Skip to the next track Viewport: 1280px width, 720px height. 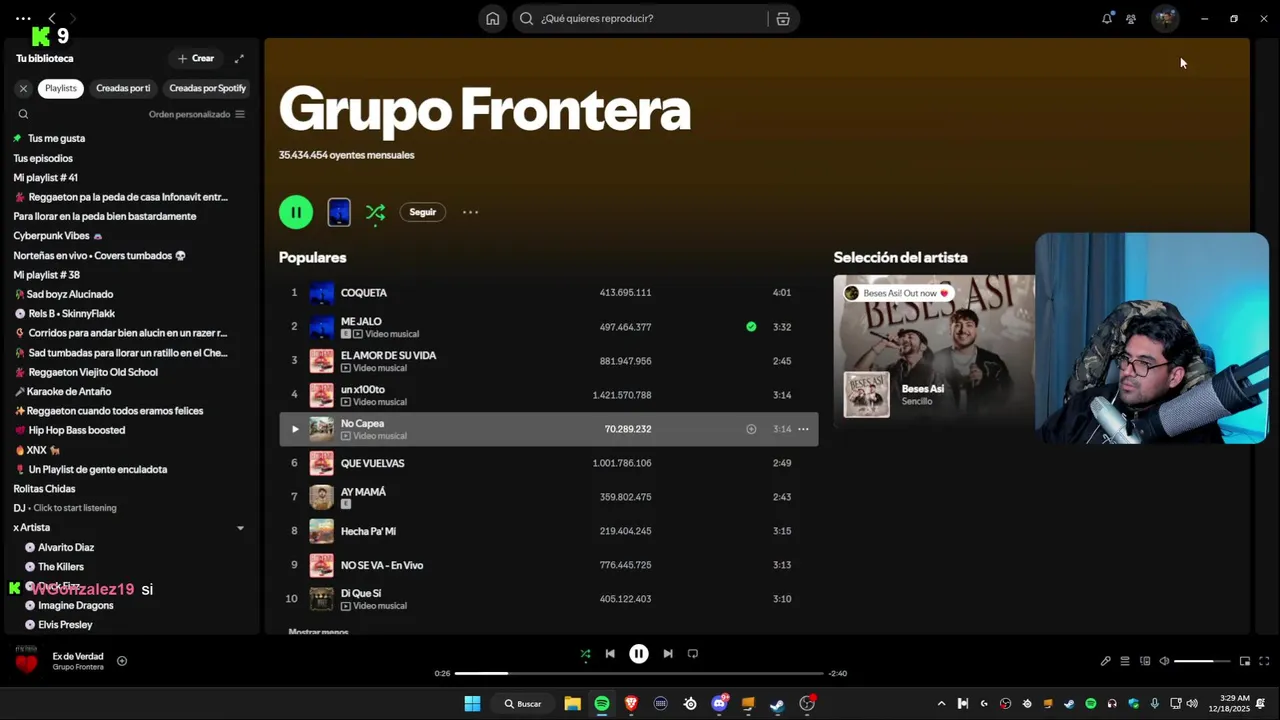[668, 654]
